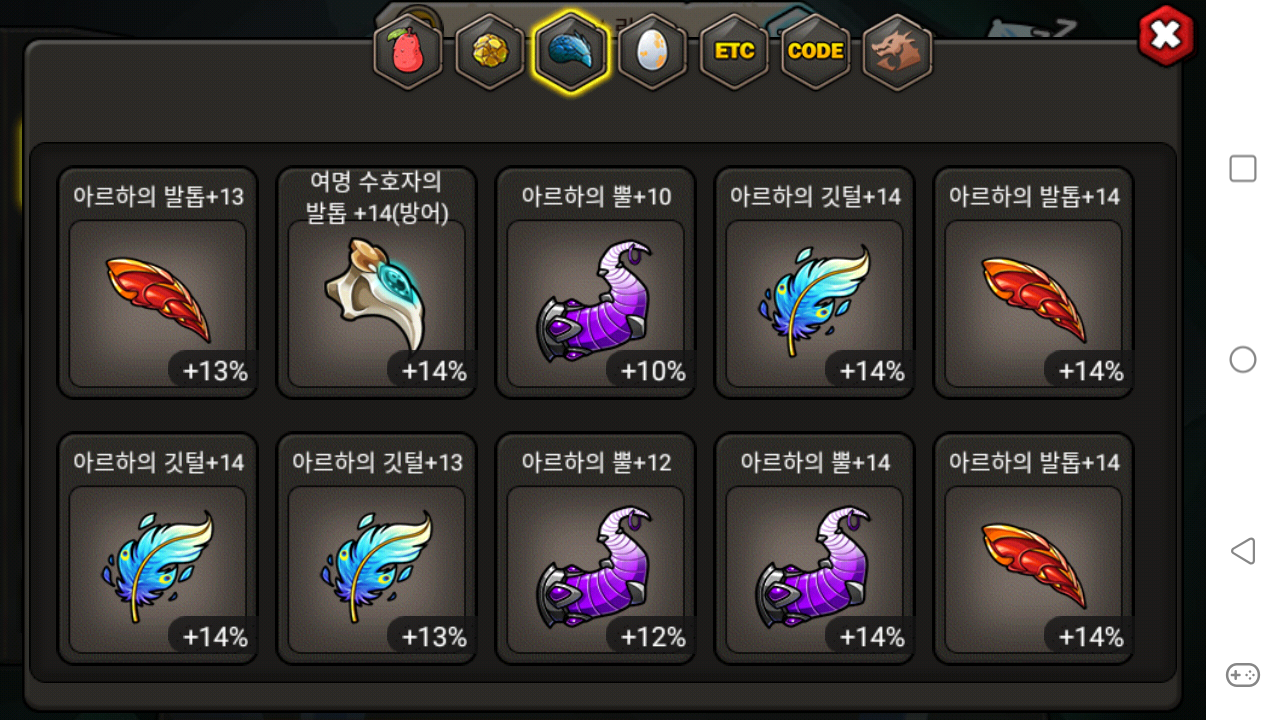Tap the Android triangle back button
Image resolution: width=1280 pixels, height=720 pixels.
pos(1242,551)
